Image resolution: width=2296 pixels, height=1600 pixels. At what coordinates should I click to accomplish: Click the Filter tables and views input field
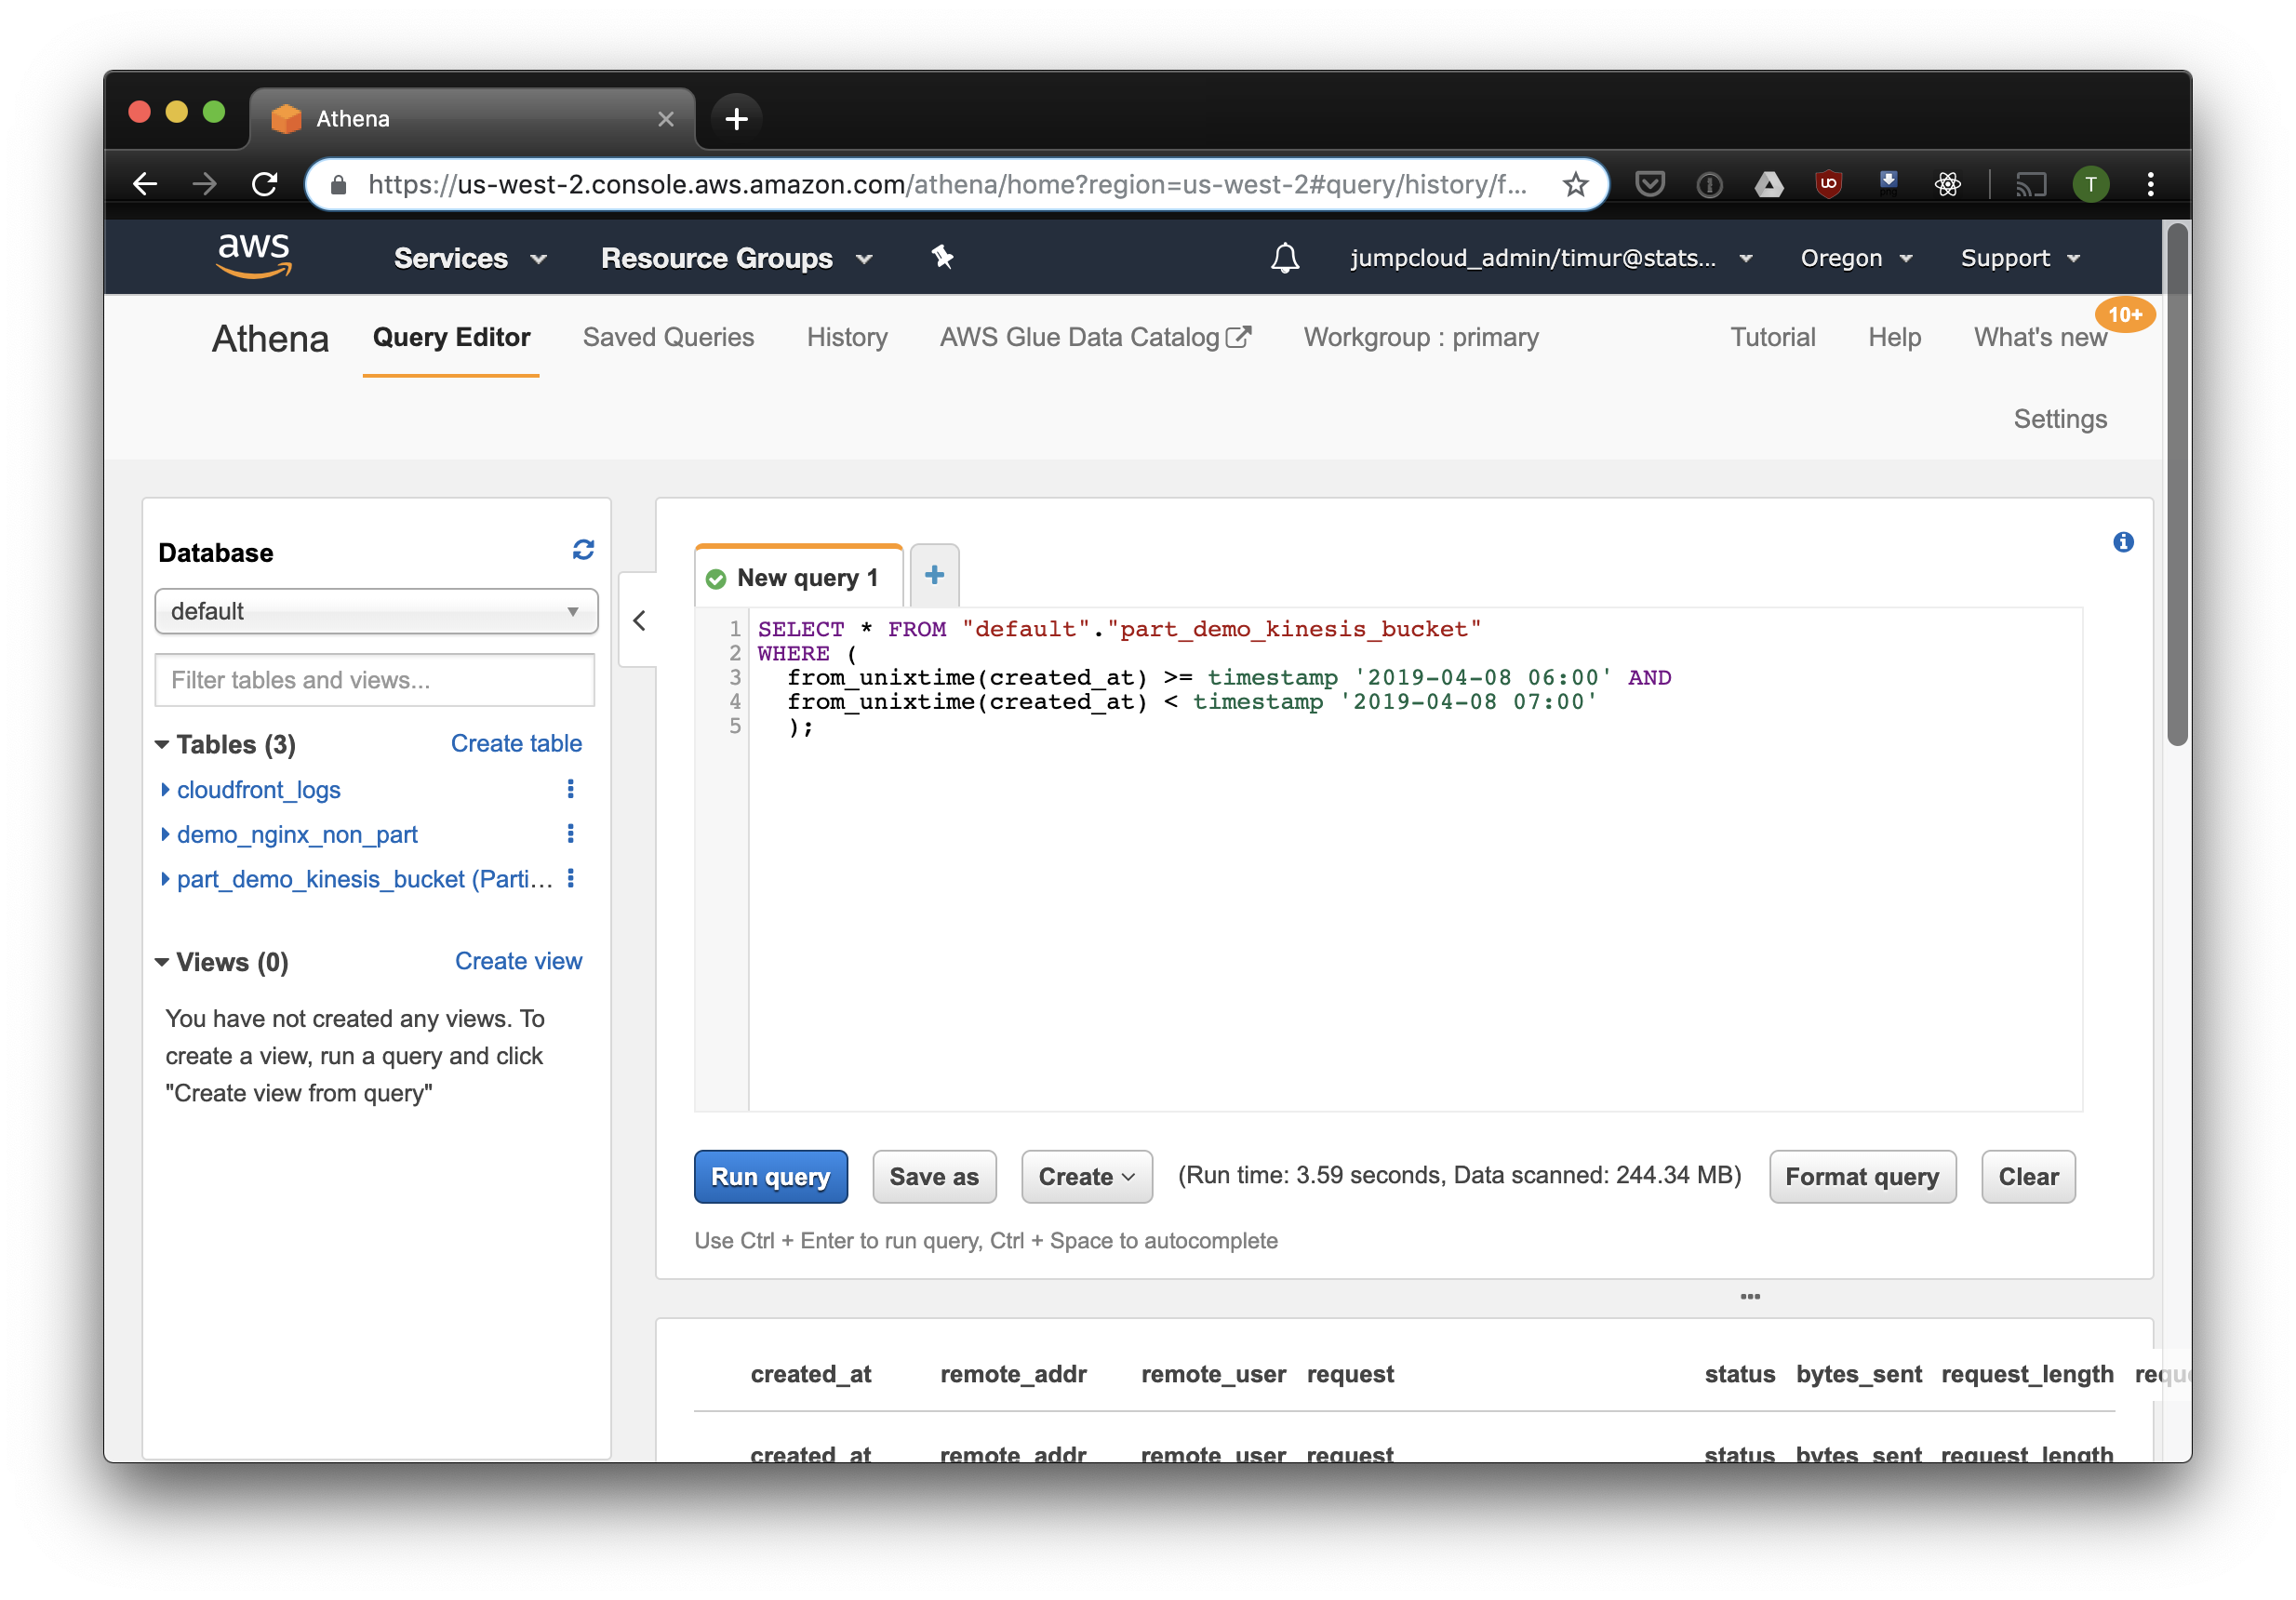pyautogui.click(x=373, y=679)
